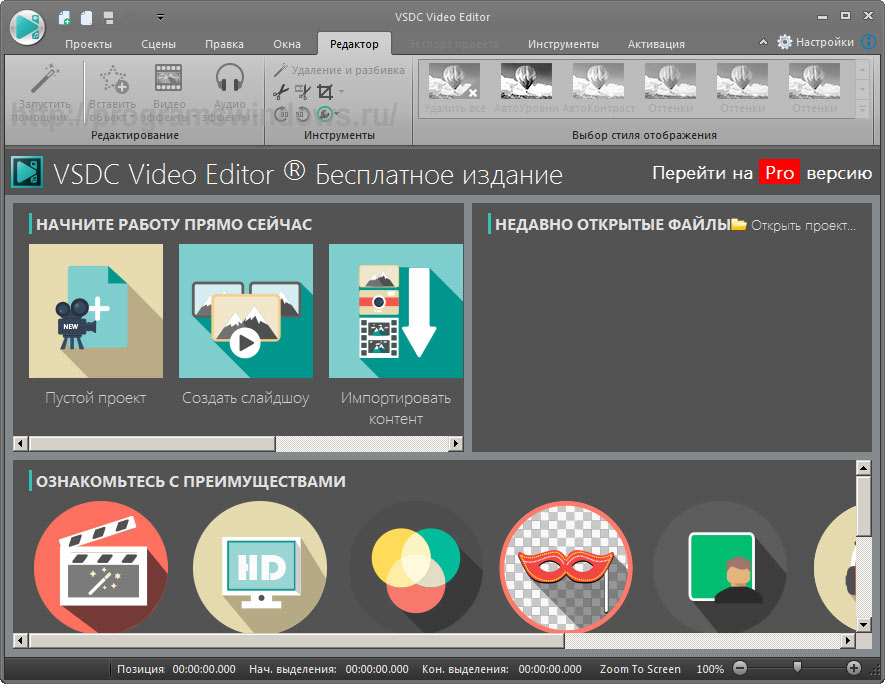Image resolution: width=885 pixels, height=684 pixels.
Task: Click zoom out minus button
Action: [x=740, y=668]
